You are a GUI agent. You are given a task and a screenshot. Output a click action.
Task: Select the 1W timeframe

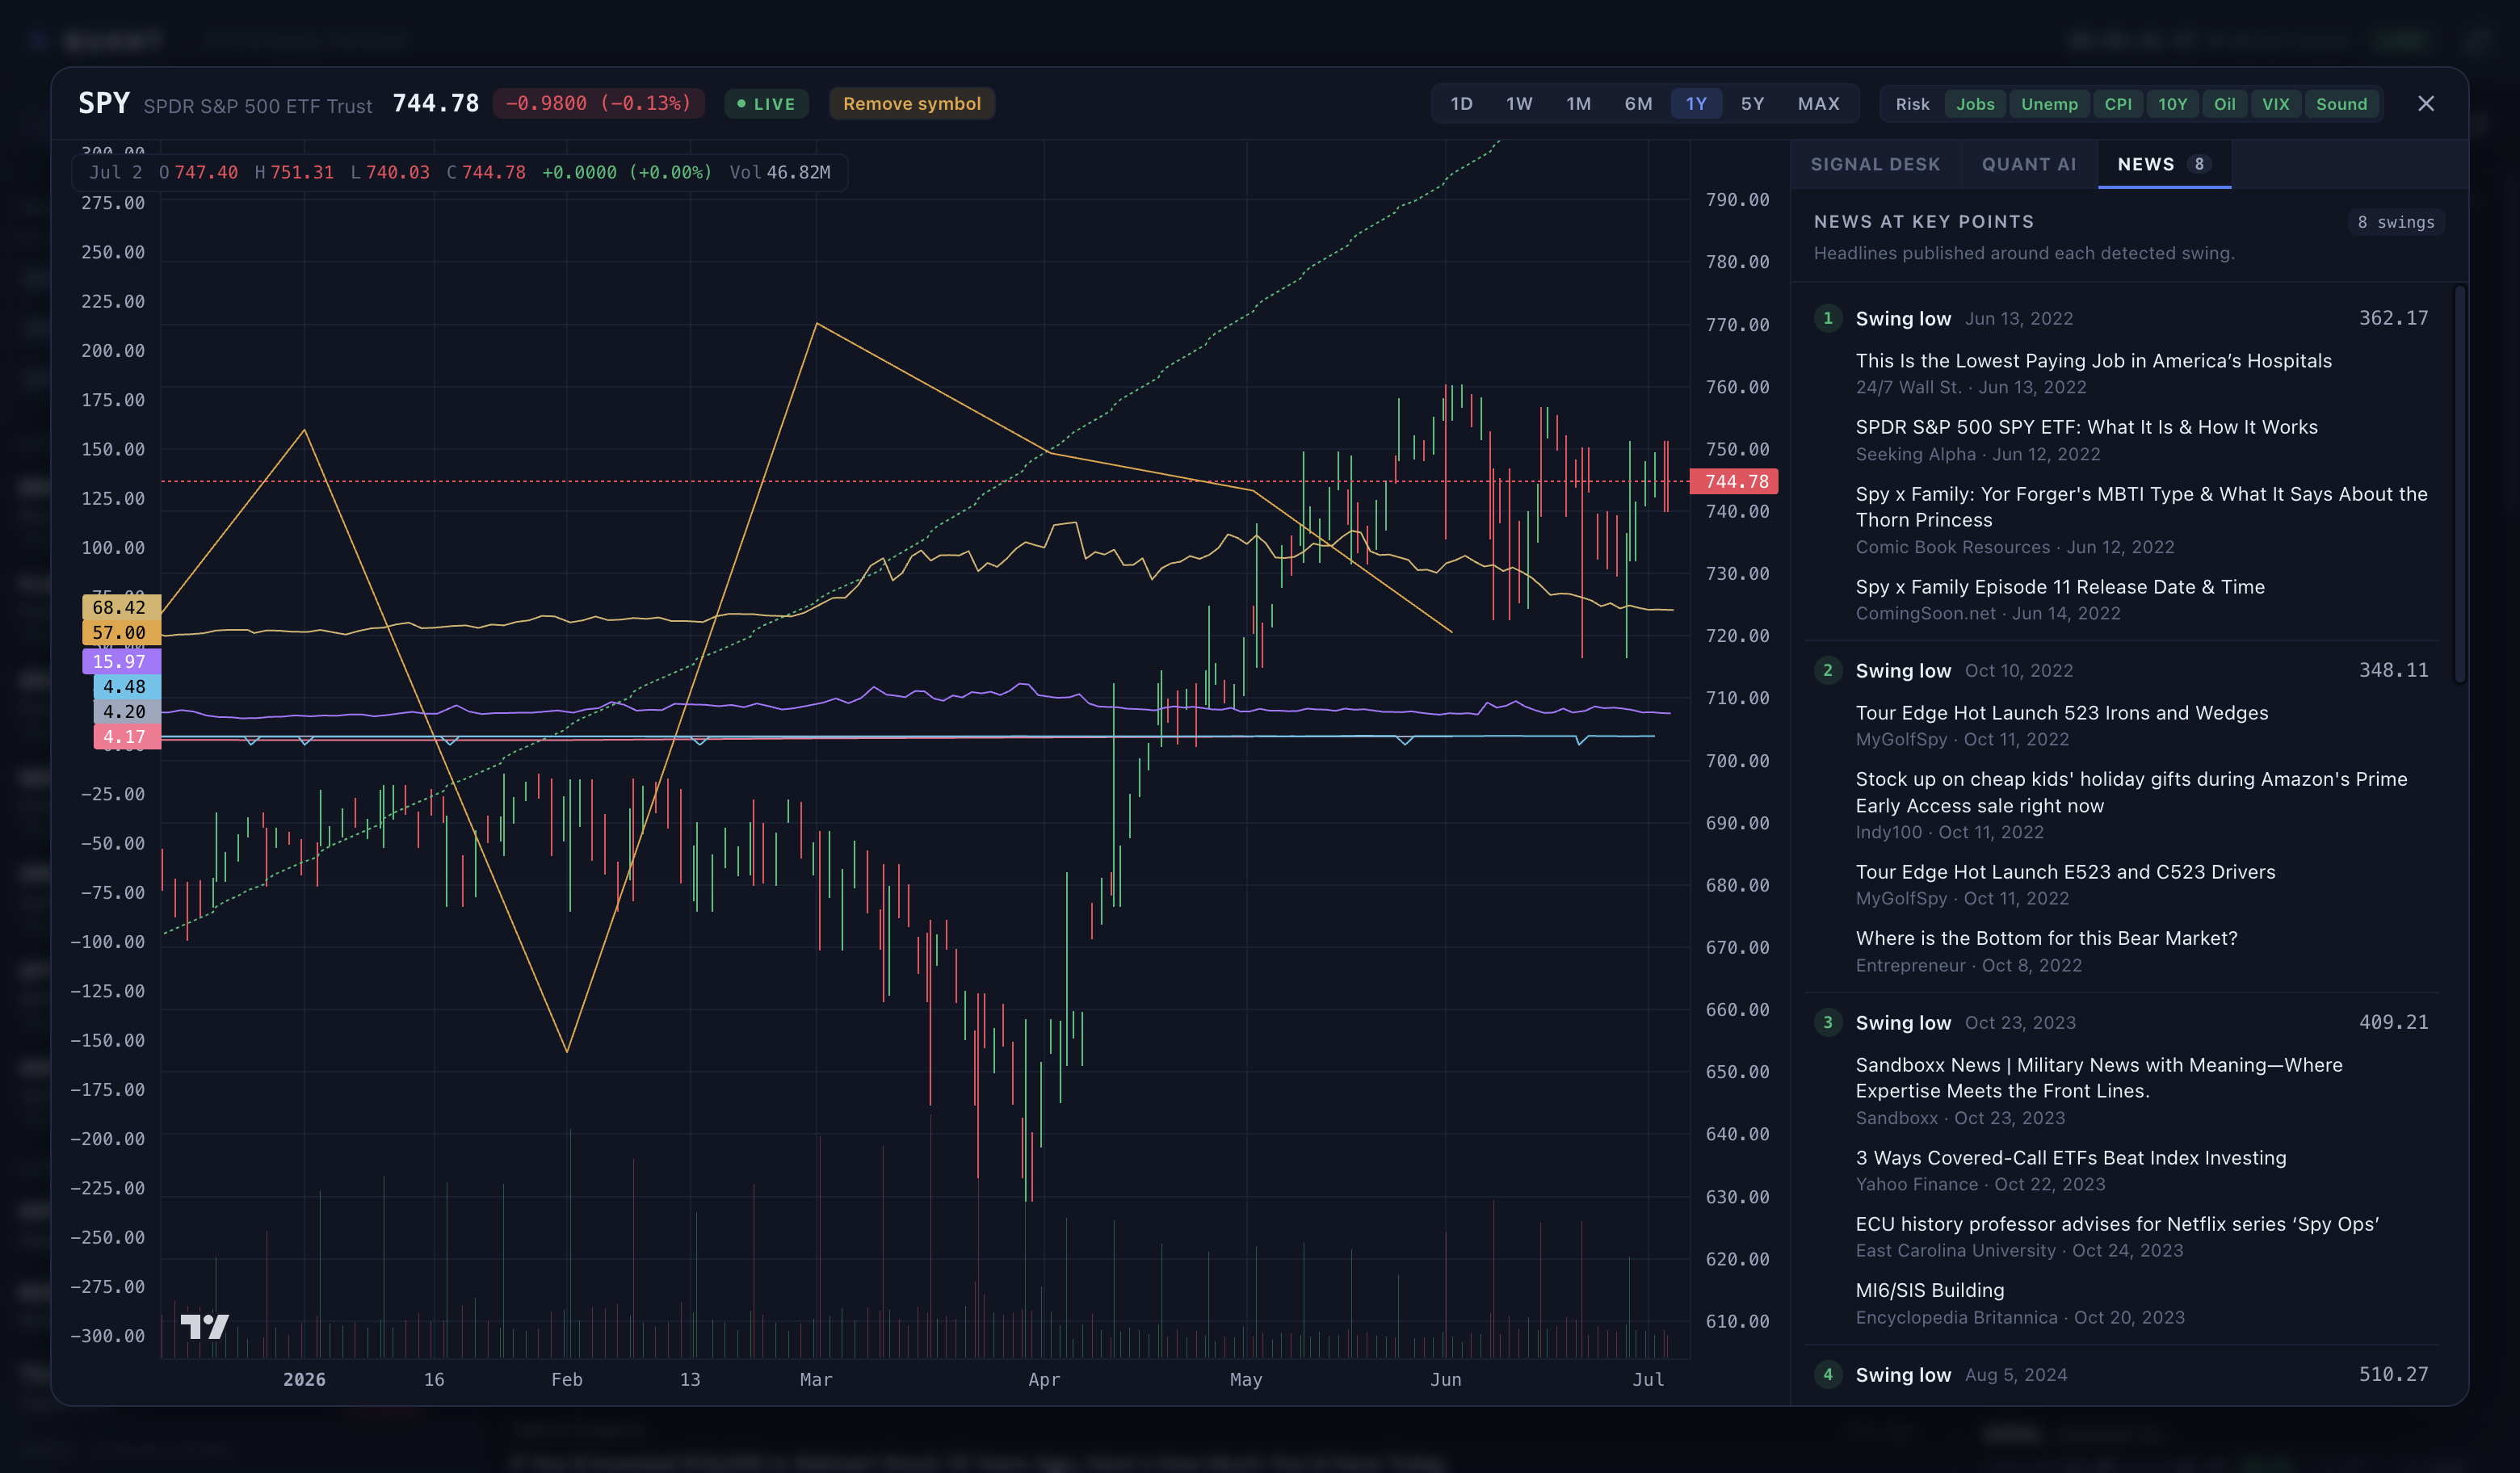coord(1519,104)
